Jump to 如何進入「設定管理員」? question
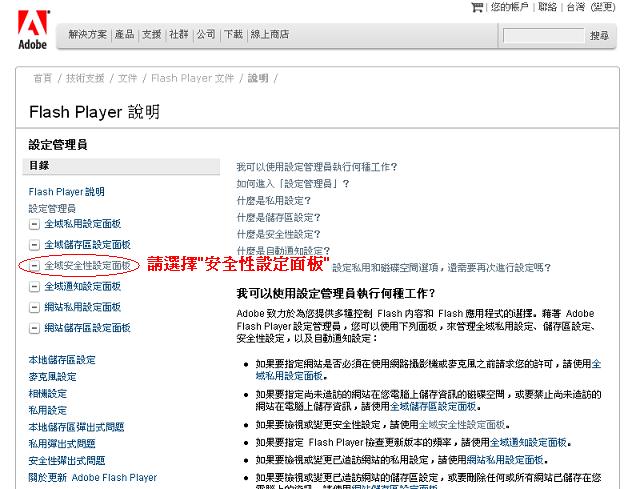Image resolution: width=636 pixels, height=489 pixels. [293, 184]
